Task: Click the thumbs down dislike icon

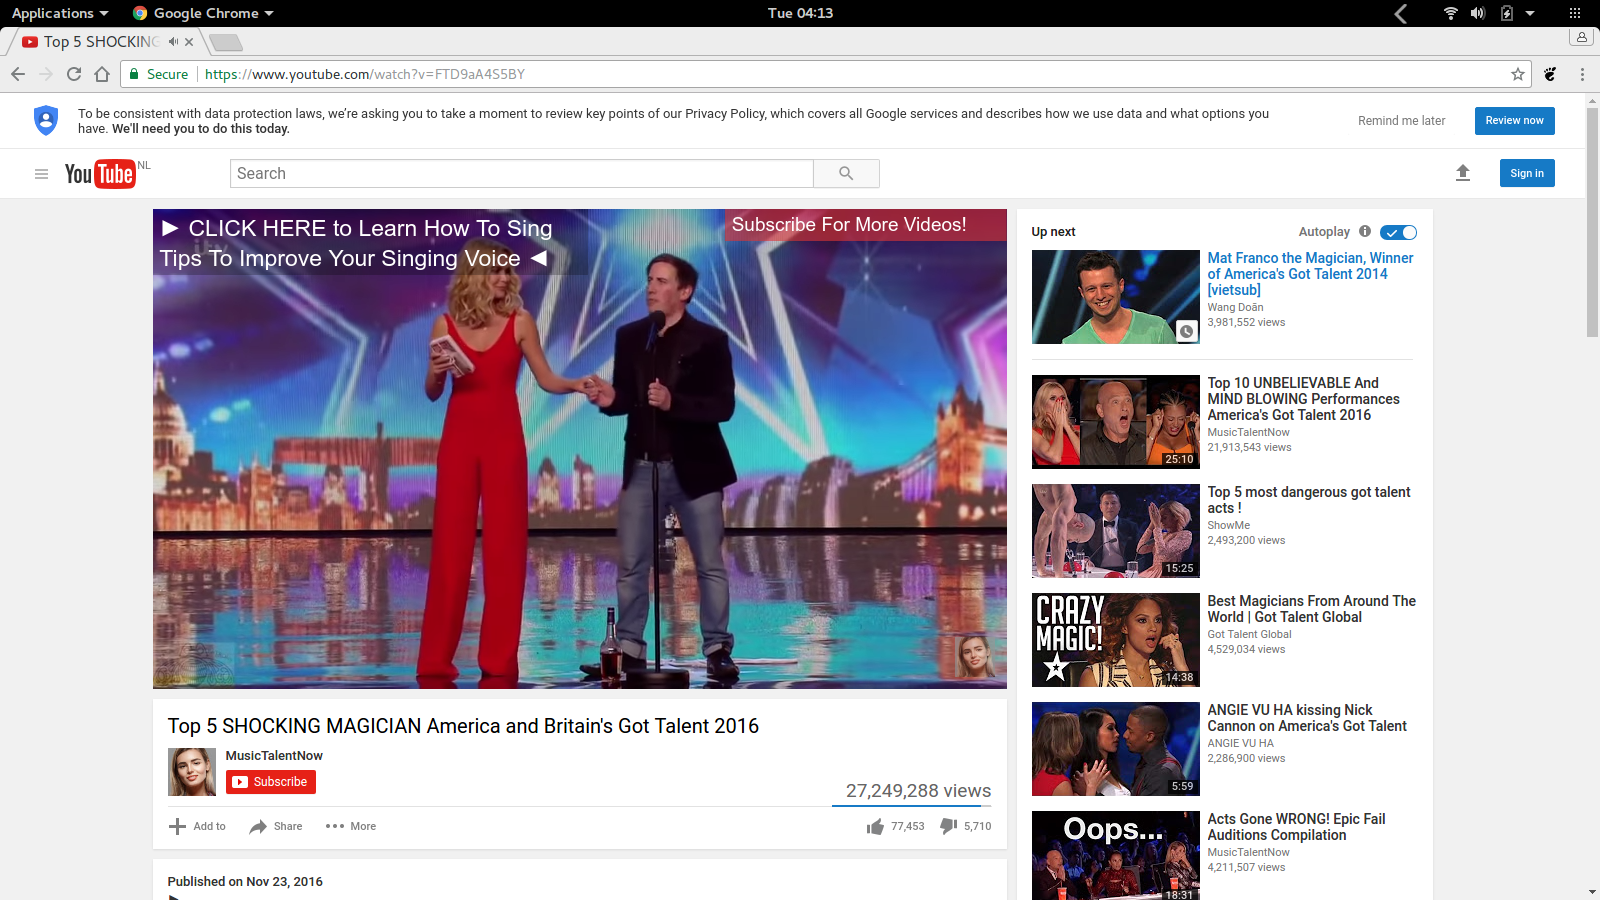Action: (x=948, y=826)
